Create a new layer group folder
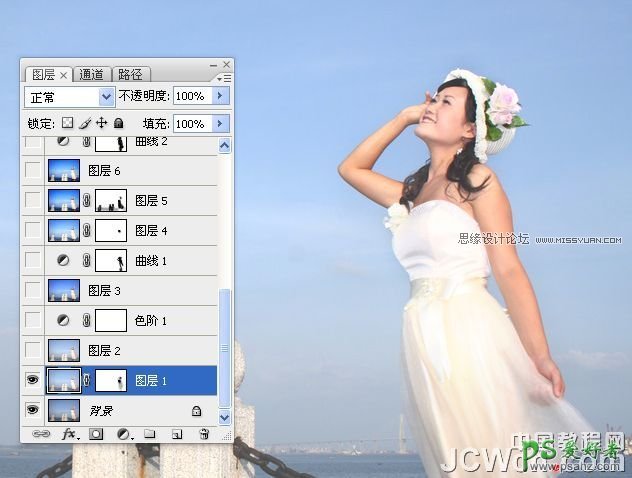 (x=150, y=434)
